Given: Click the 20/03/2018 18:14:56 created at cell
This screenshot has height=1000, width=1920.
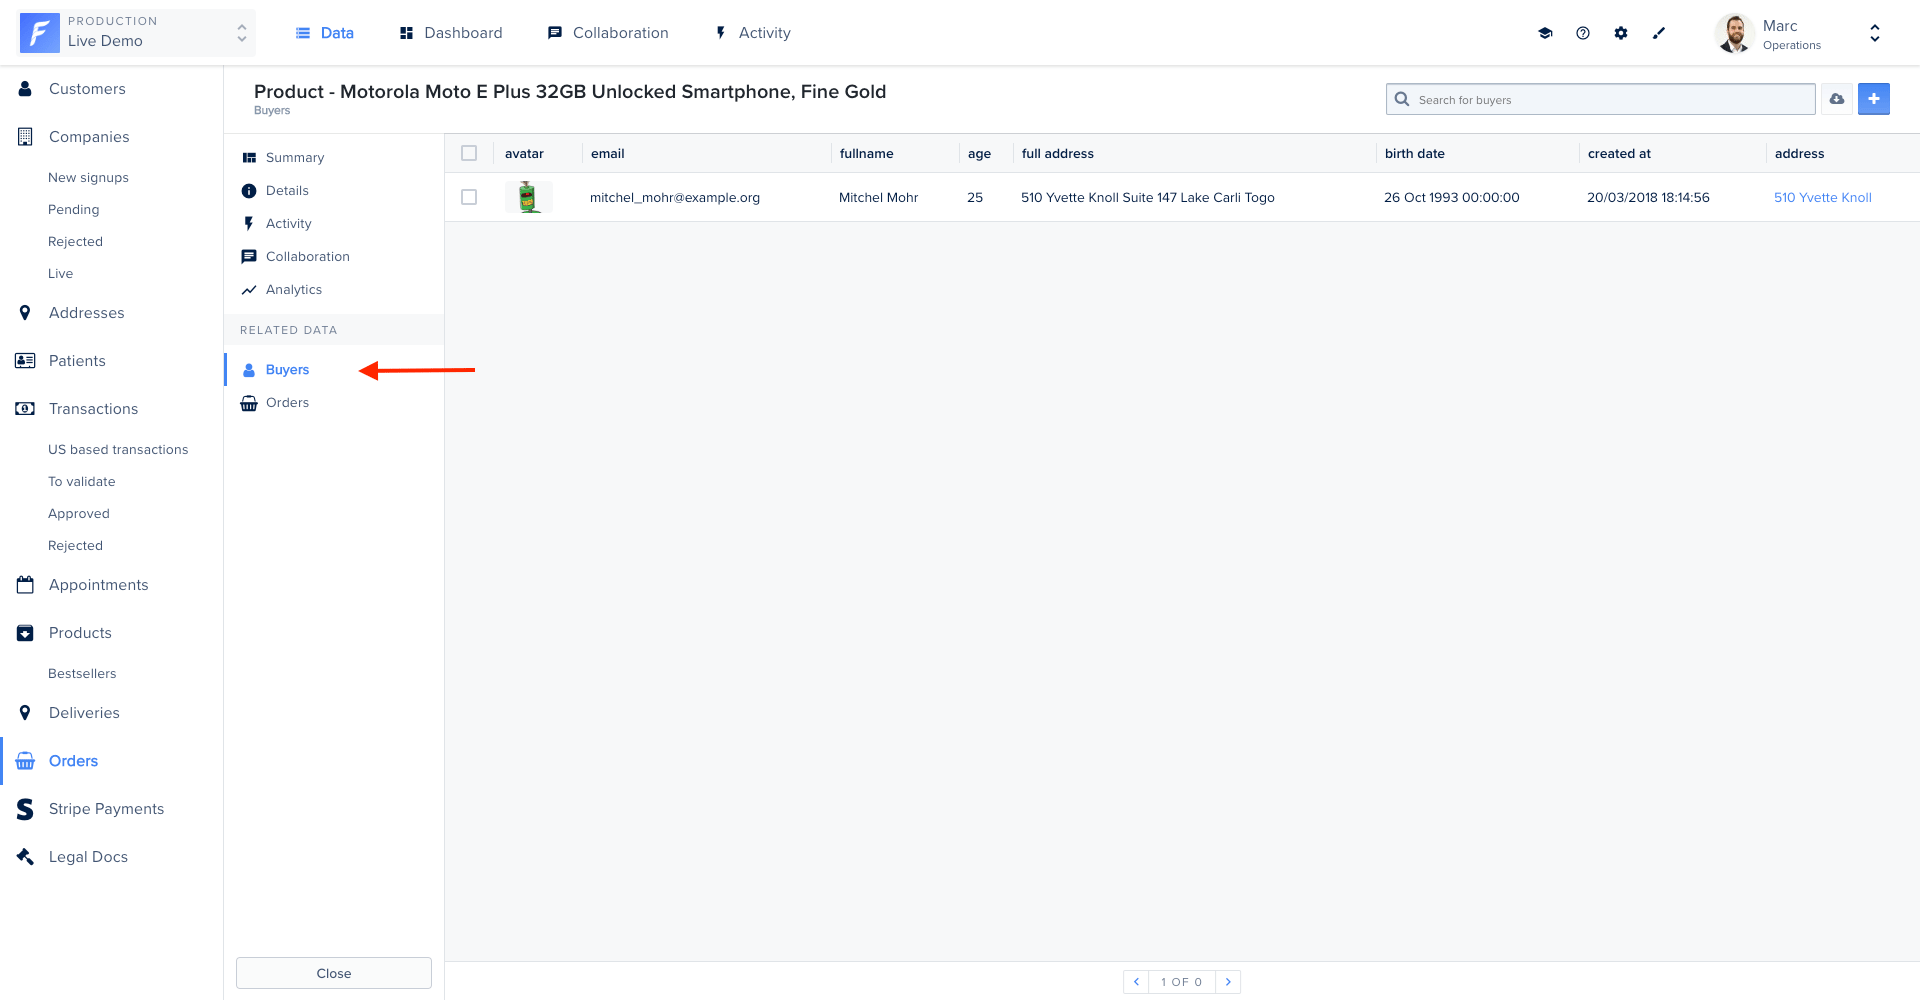Looking at the screenshot, I should (1648, 198).
